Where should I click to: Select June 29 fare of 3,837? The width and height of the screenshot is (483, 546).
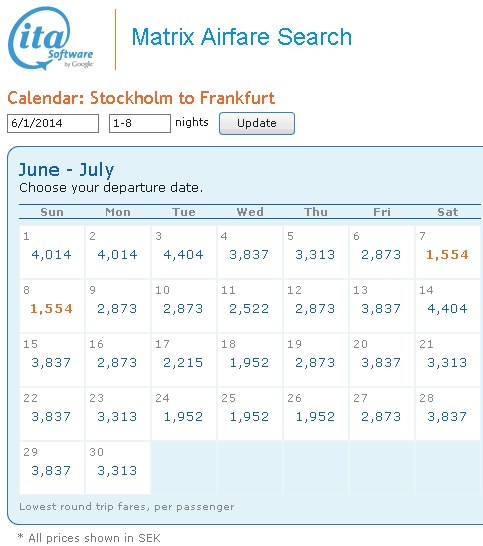(51, 470)
